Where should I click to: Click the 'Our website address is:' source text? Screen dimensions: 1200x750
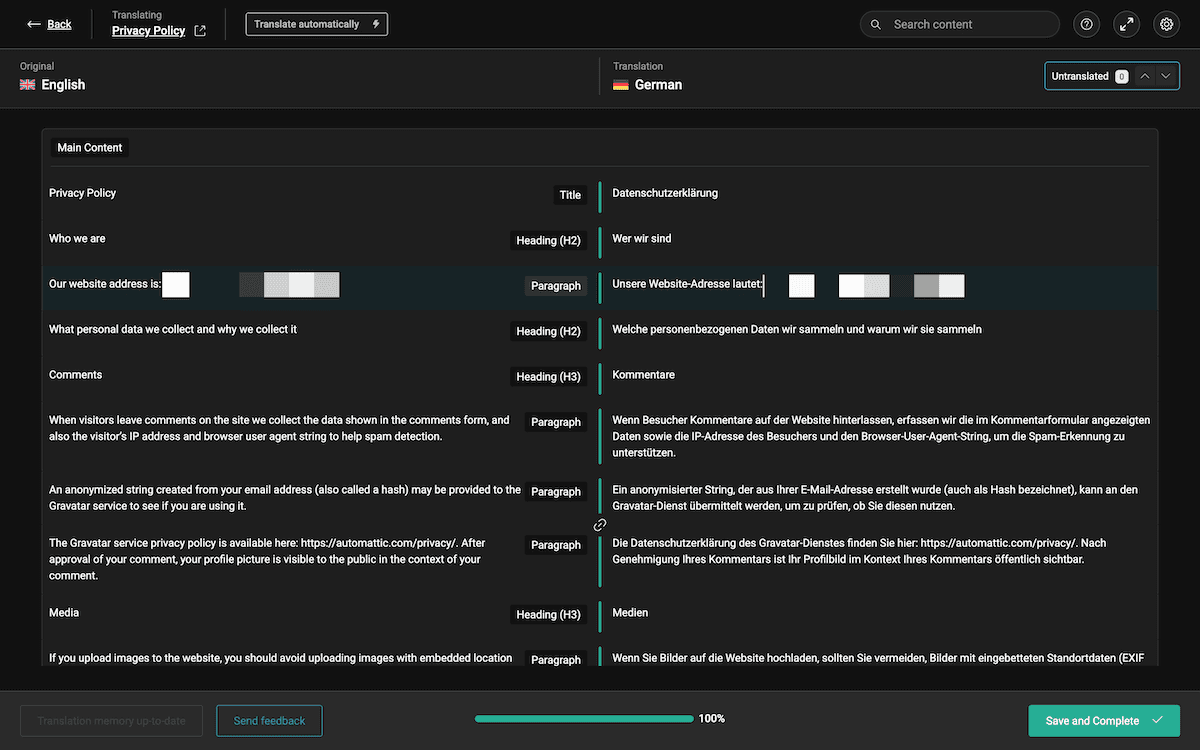105,285
